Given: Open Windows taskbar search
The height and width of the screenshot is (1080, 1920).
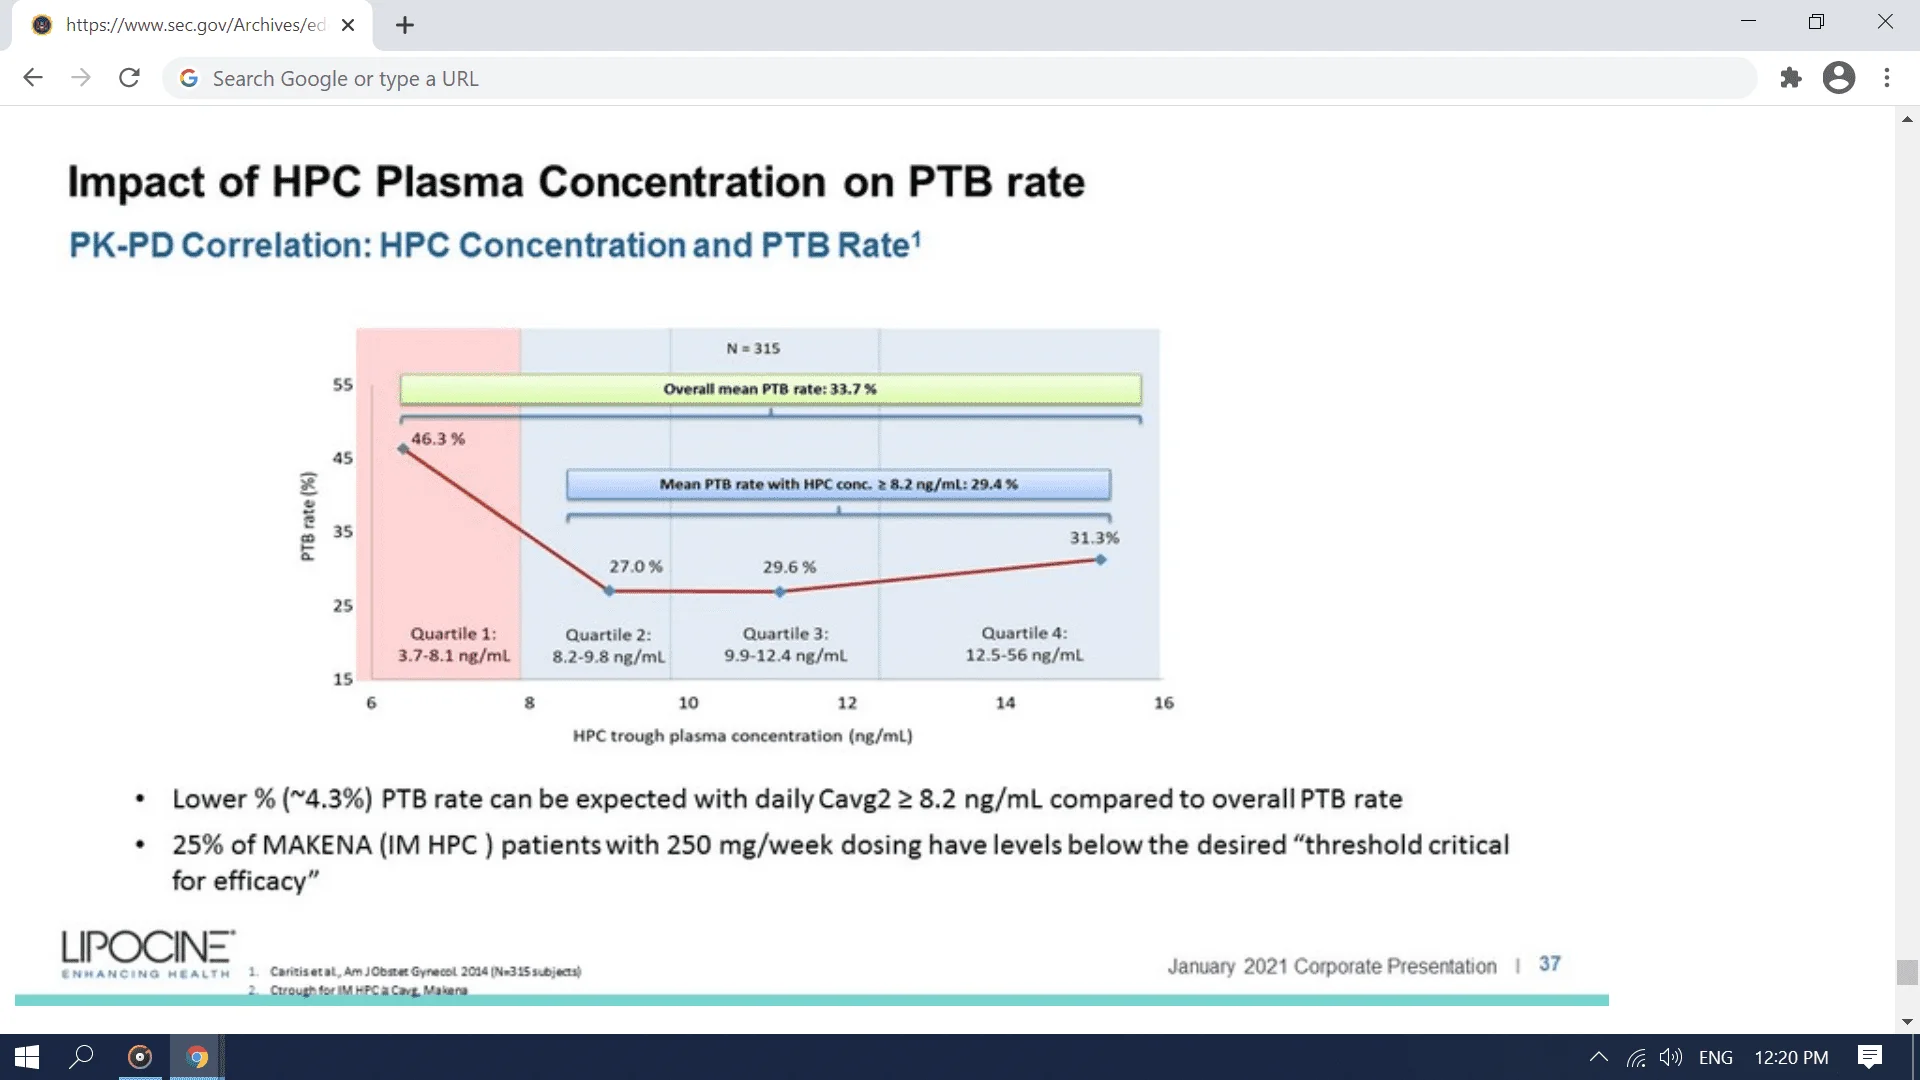Looking at the screenshot, I should click(82, 1057).
